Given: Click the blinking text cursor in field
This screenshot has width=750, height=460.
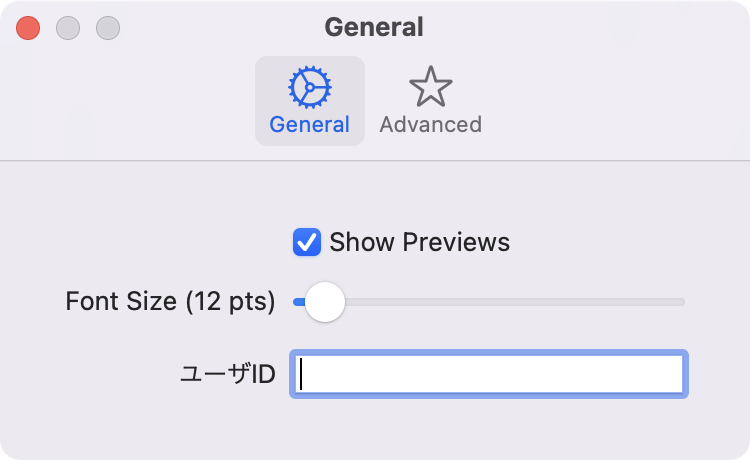Looking at the screenshot, I should (301, 374).
